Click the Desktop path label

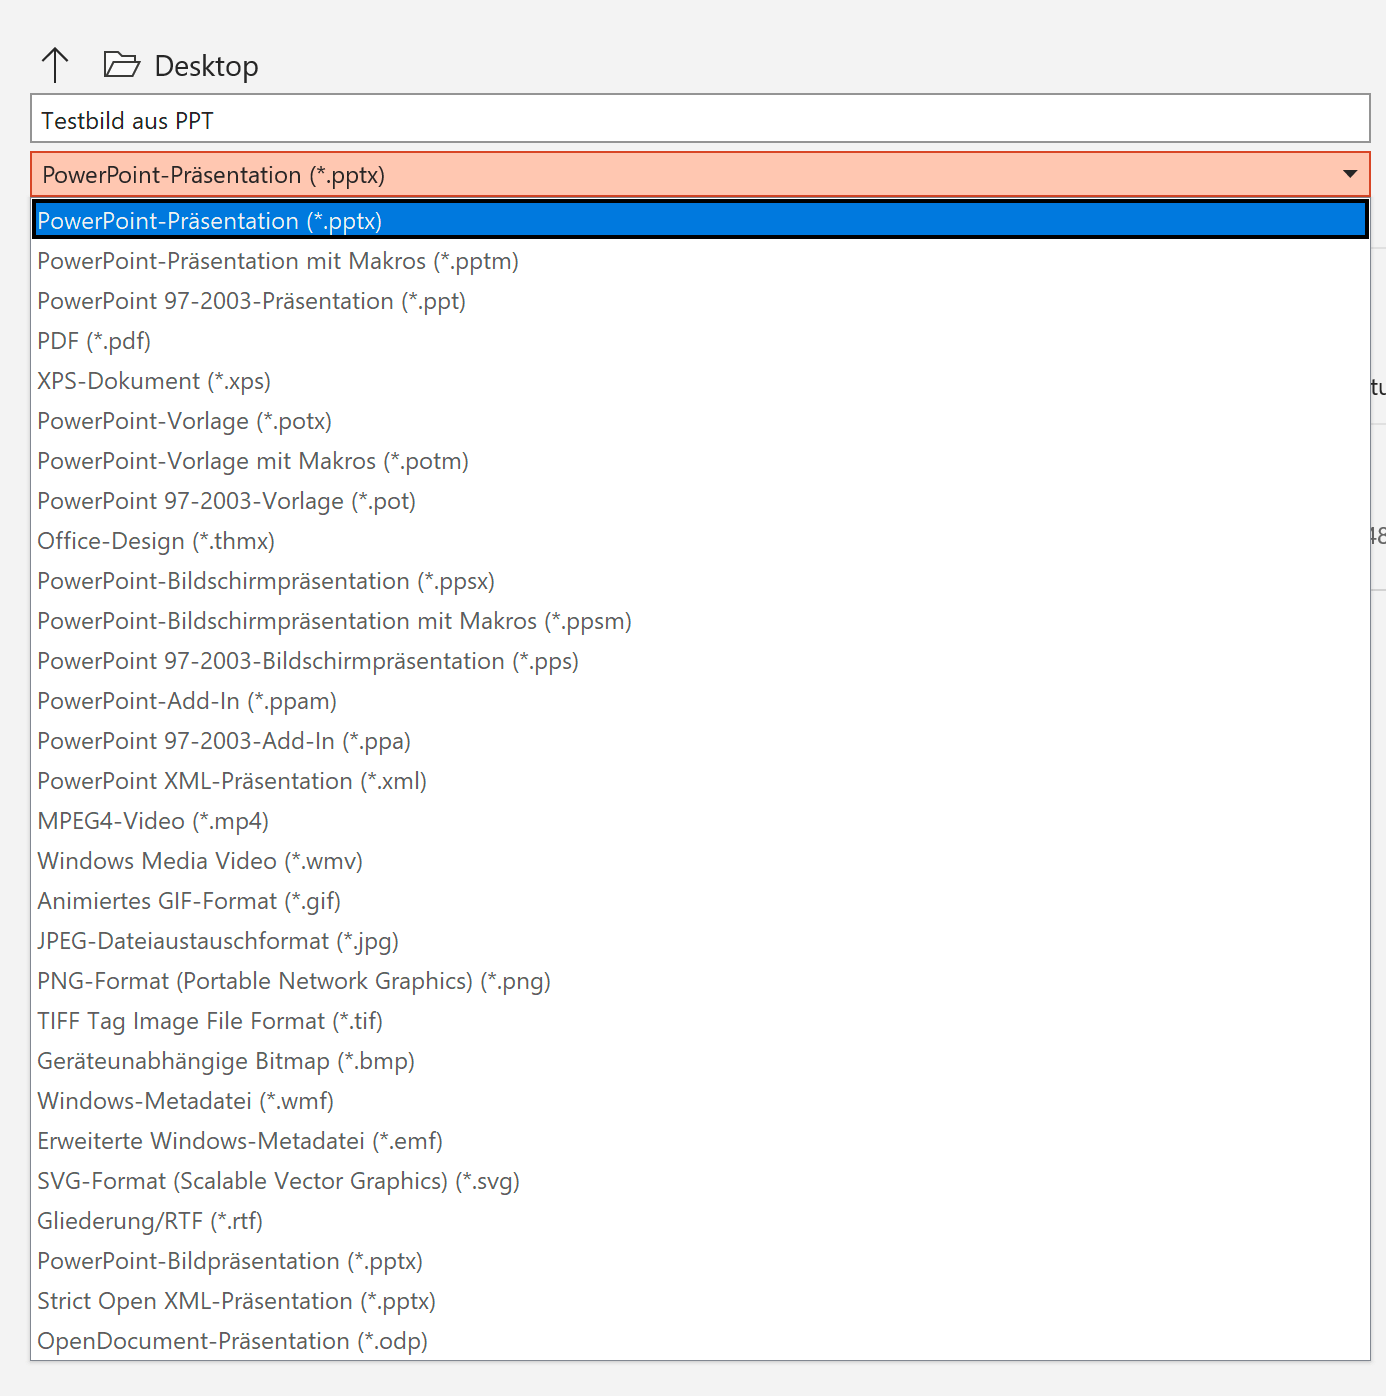coord(206,66)
